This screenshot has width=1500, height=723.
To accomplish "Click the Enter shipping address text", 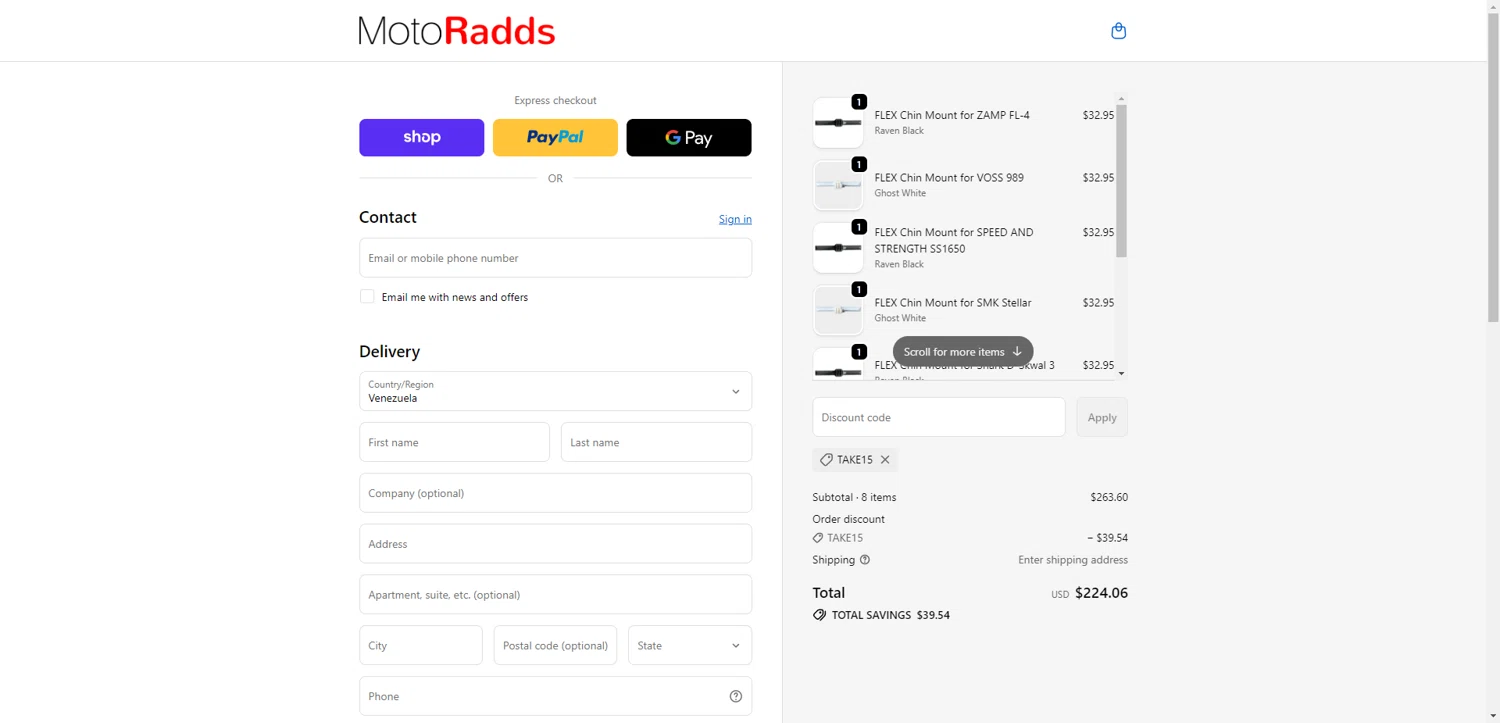I will 1073,560.
